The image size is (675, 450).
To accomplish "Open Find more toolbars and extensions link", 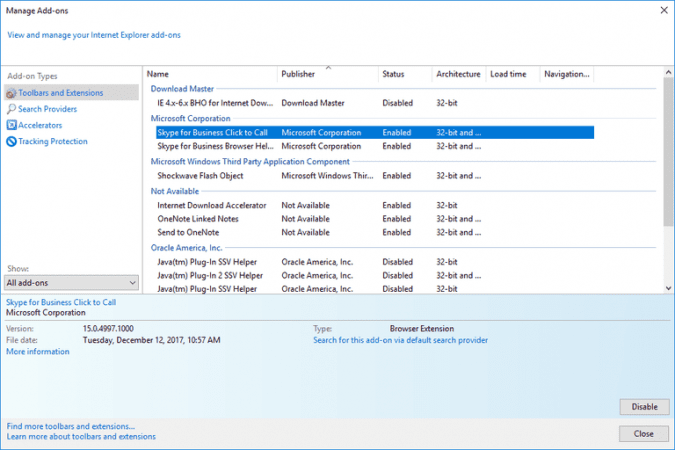I will (71, 426).
